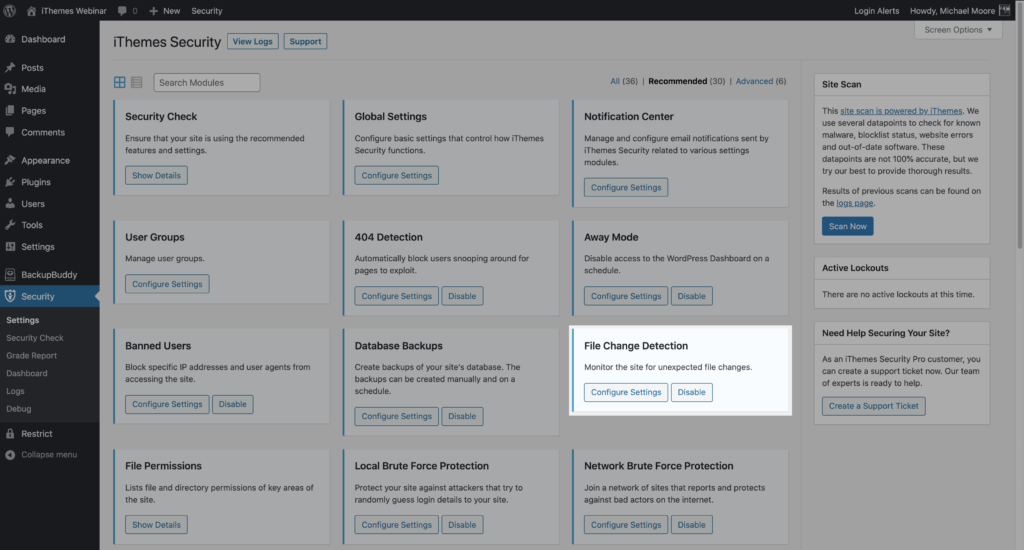
Task: Configure Settings for Away Mode
Action: (x=626, y=296)
